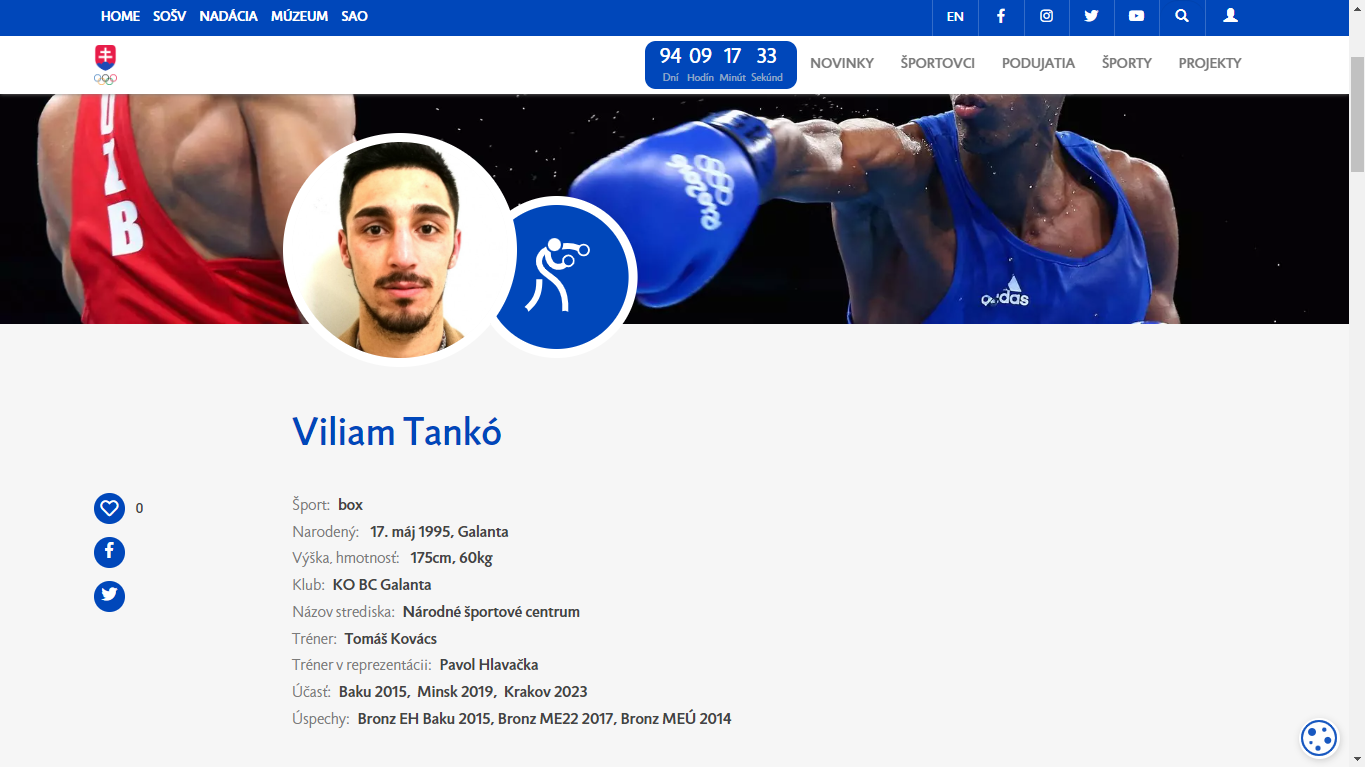Go to Slovak Olympic logo home
Screen dimensions: 1365x767
pos(105,65)
